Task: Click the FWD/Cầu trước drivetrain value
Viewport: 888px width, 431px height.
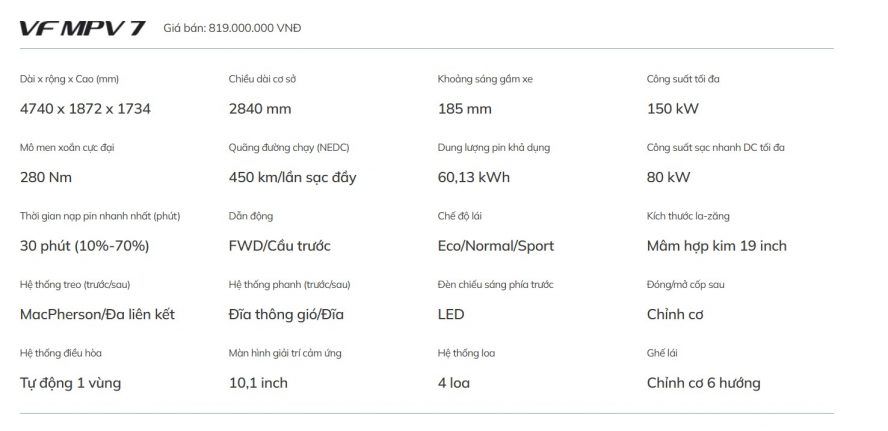Action: 279,246
